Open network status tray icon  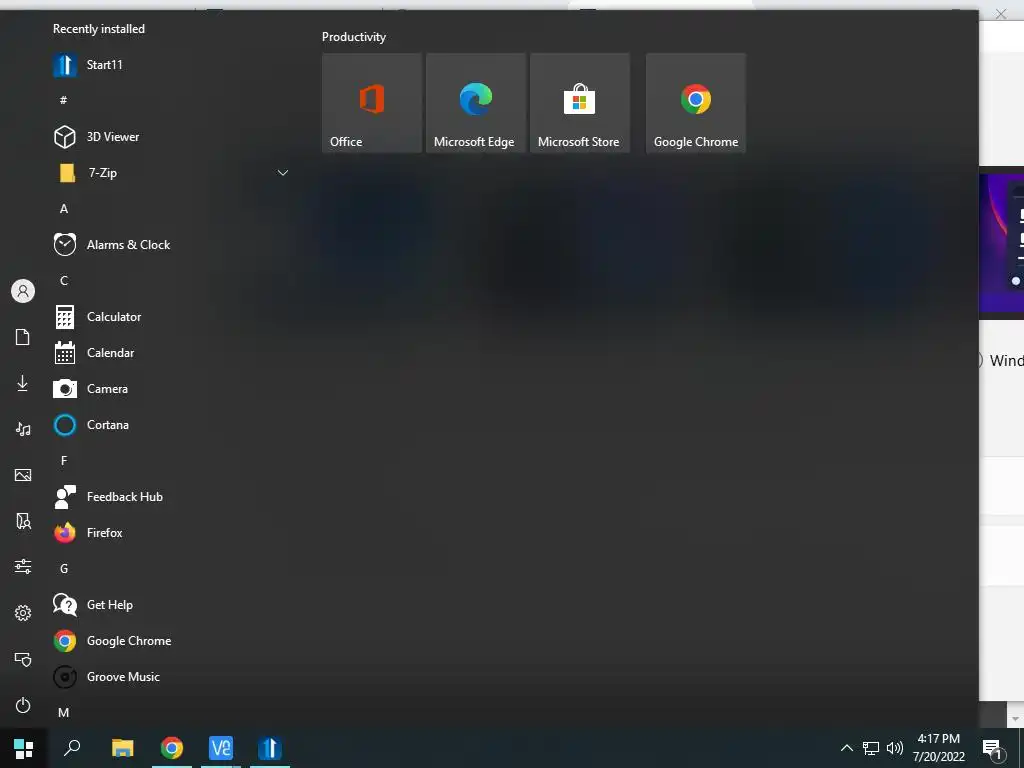(871, 748)
